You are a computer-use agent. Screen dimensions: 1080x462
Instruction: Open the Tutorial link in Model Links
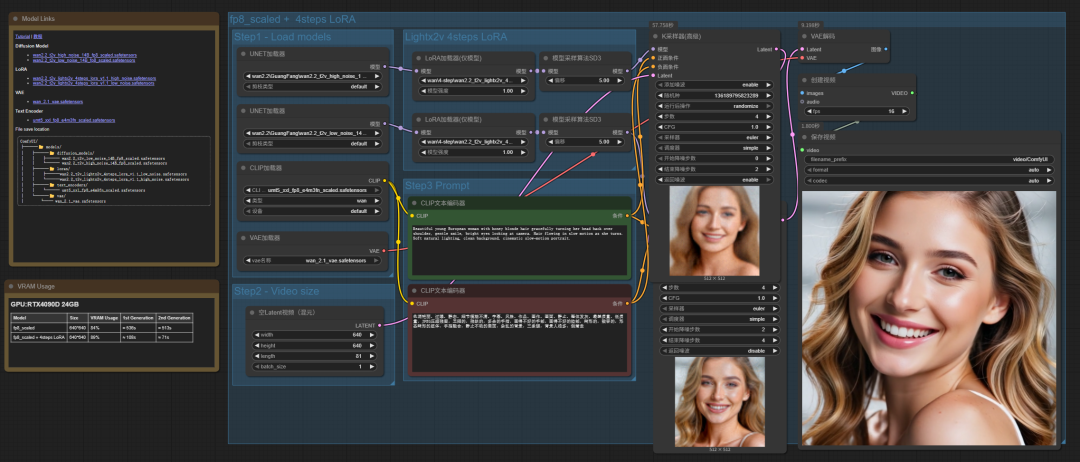22,36
